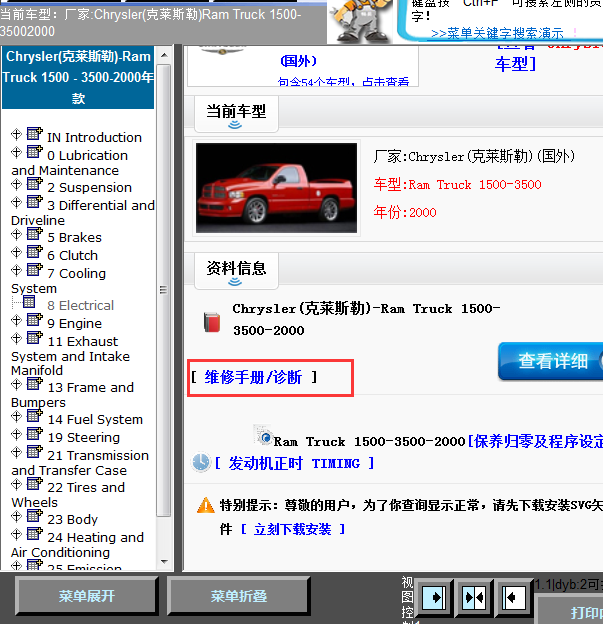
Task: Open the 当前车型 section tab
Action: tap(236, 114)
